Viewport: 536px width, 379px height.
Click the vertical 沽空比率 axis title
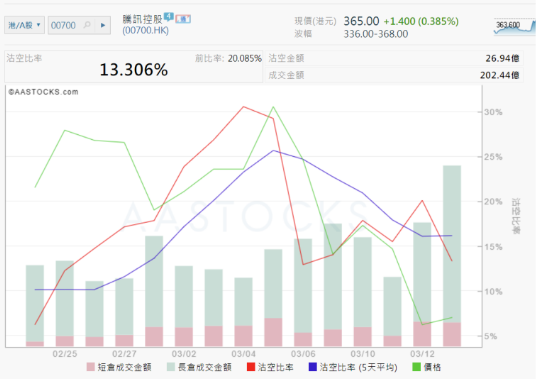[516, 216]
